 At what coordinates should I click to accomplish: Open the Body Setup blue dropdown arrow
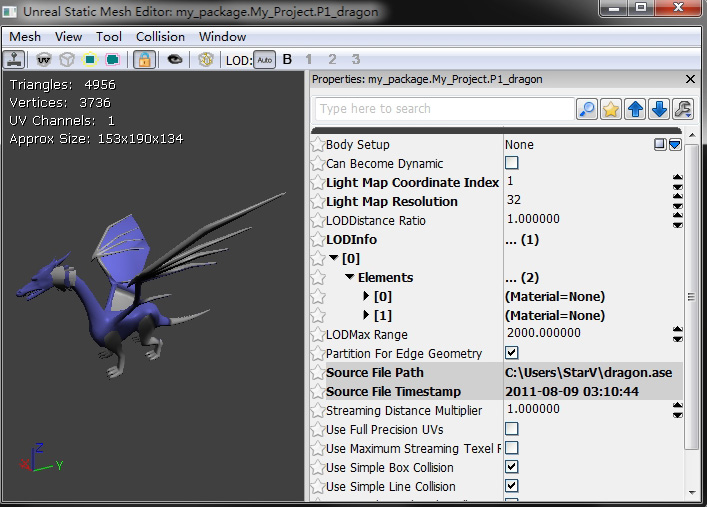[675, 145]
